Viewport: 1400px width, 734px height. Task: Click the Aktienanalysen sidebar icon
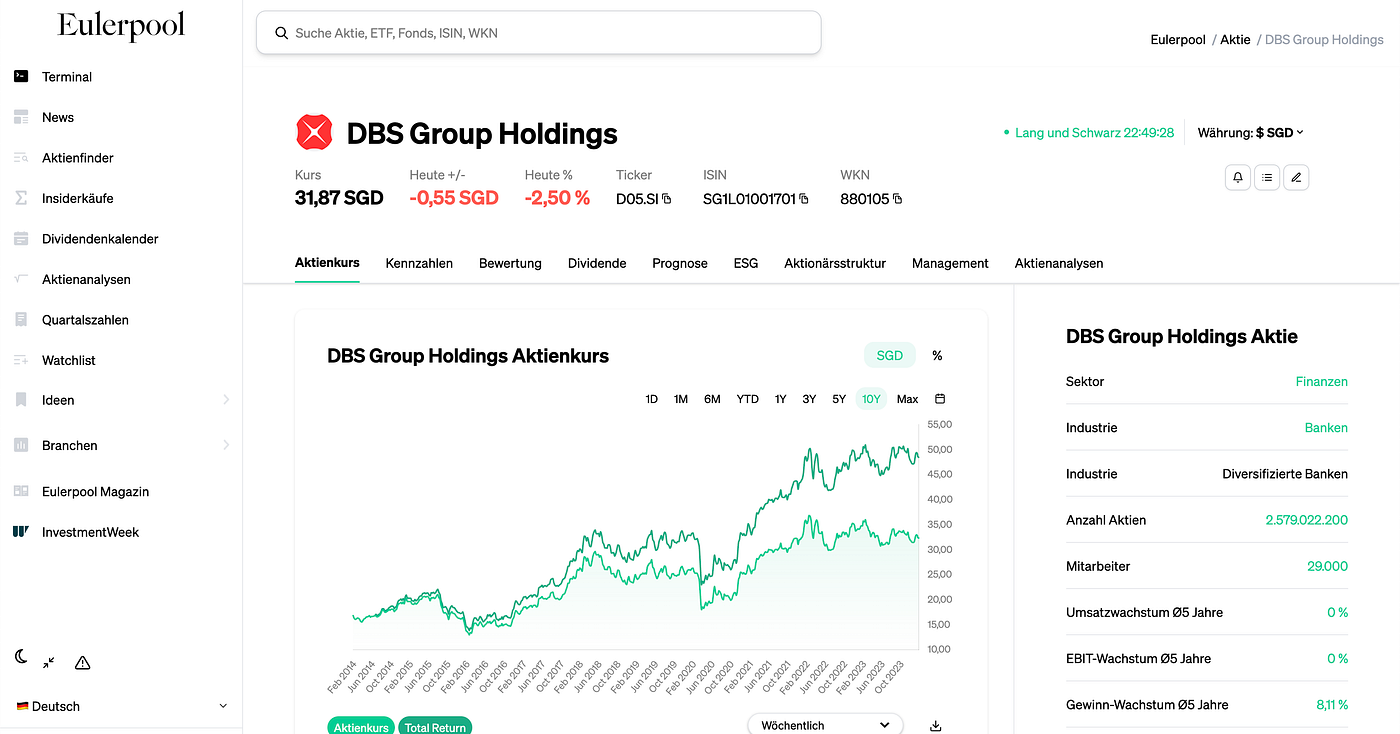(x=21, y=279)
